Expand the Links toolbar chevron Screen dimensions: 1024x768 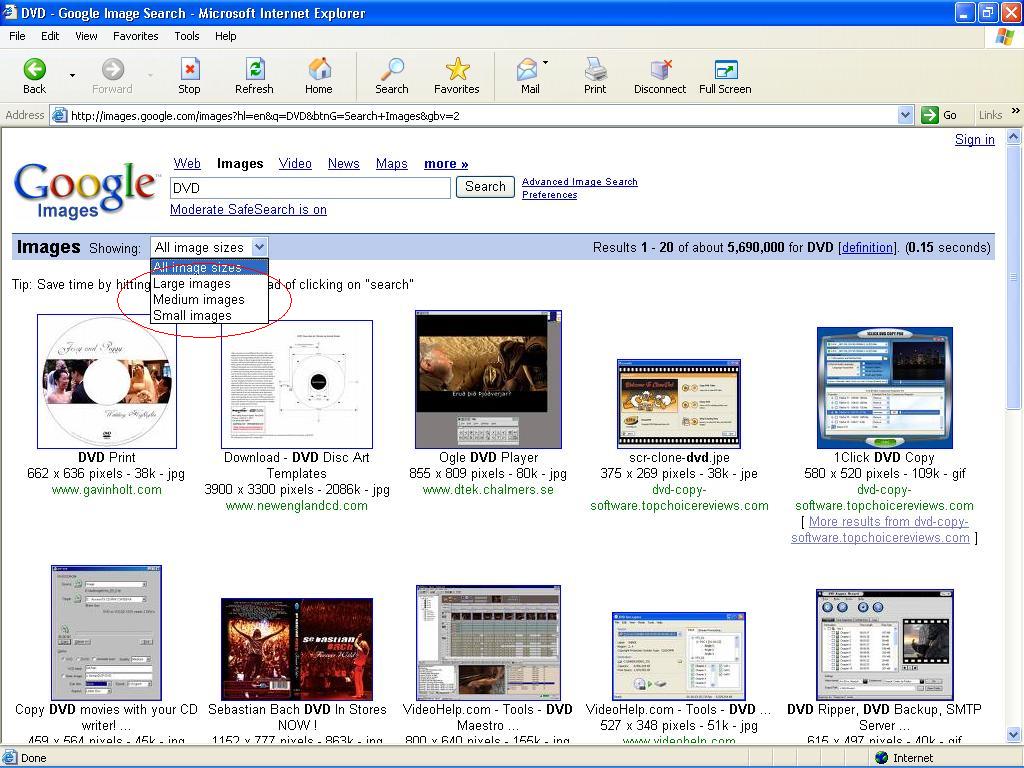(x=1016, y=111)
